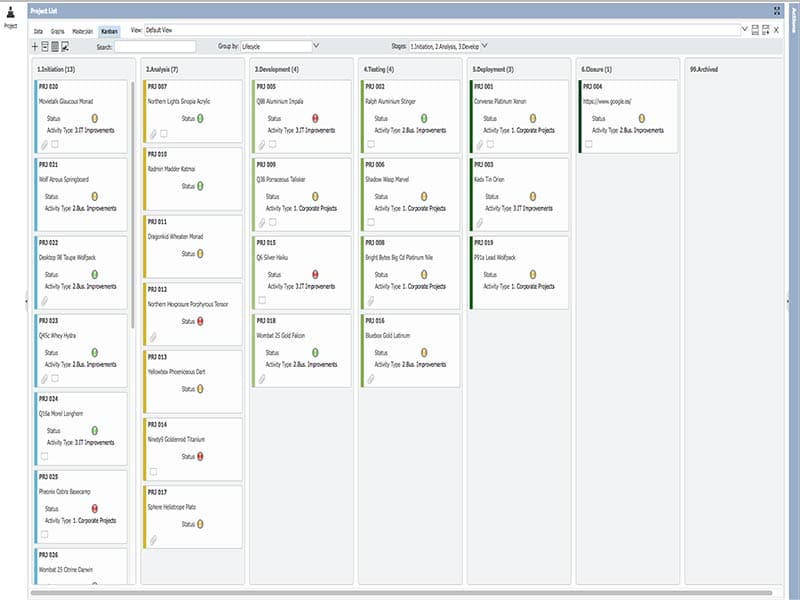Add a new project with plus icon

[35, 46]
